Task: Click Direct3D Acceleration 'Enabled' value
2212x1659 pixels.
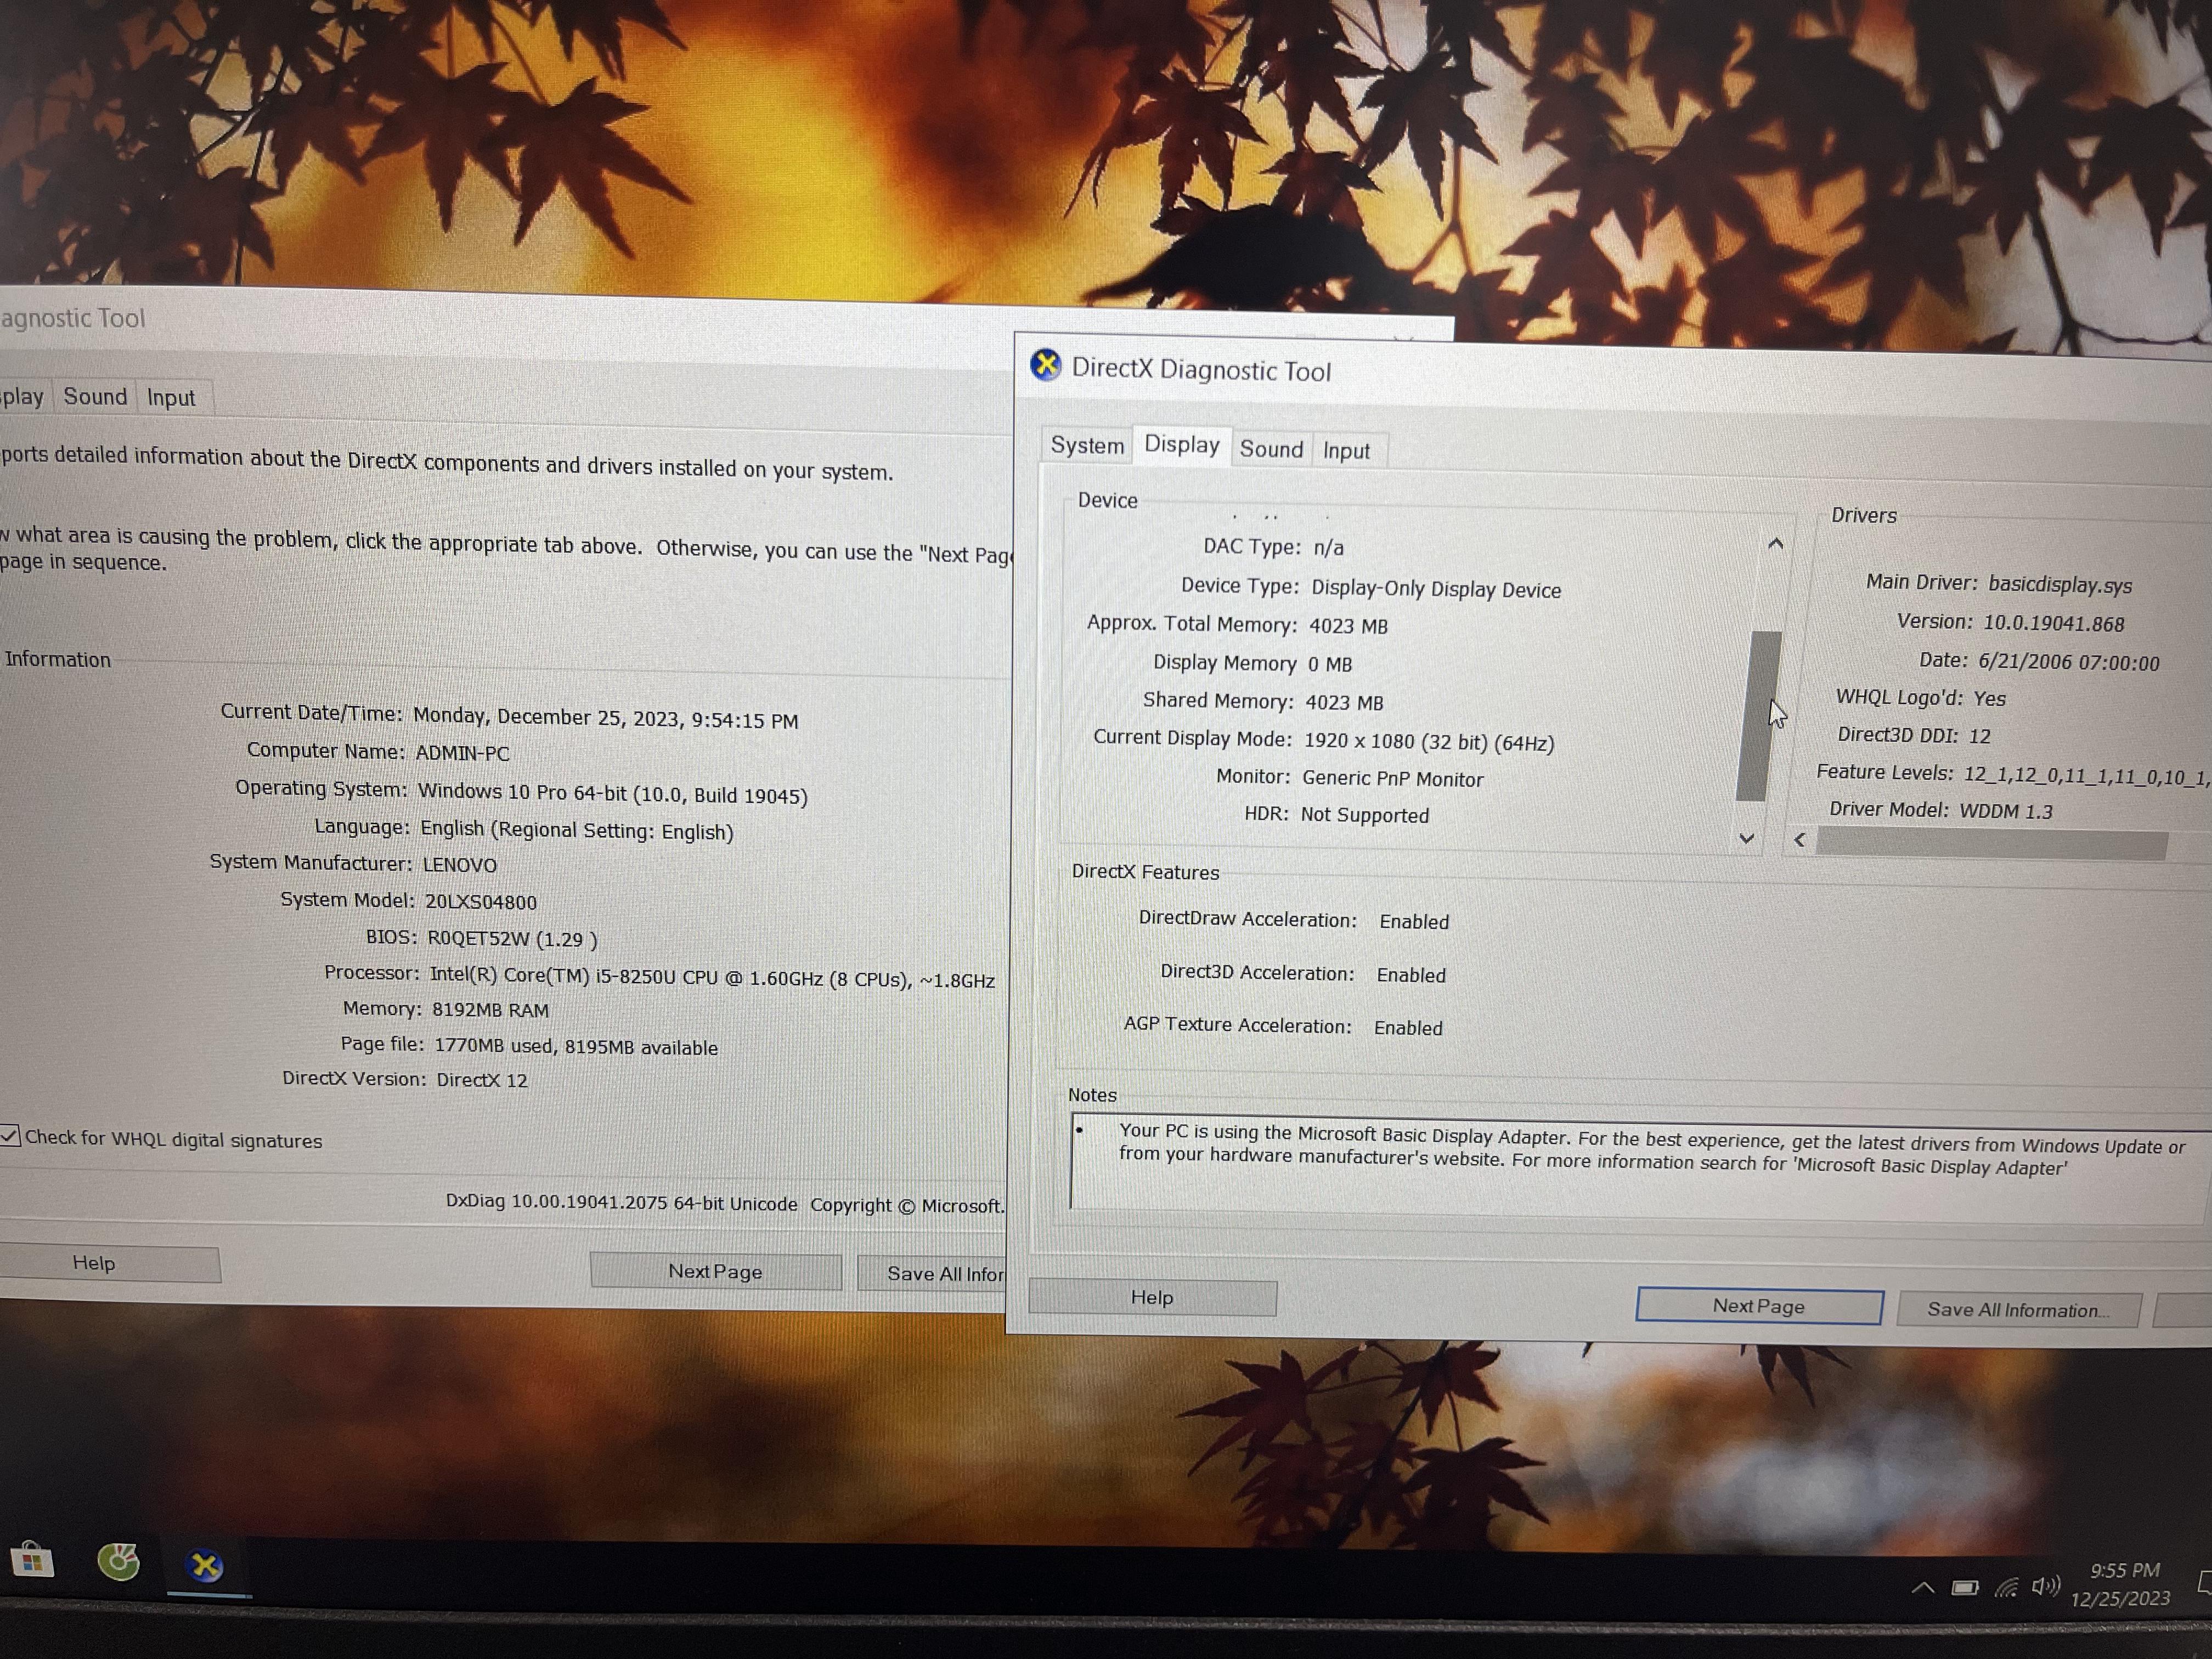Action: click(1411, 975)
